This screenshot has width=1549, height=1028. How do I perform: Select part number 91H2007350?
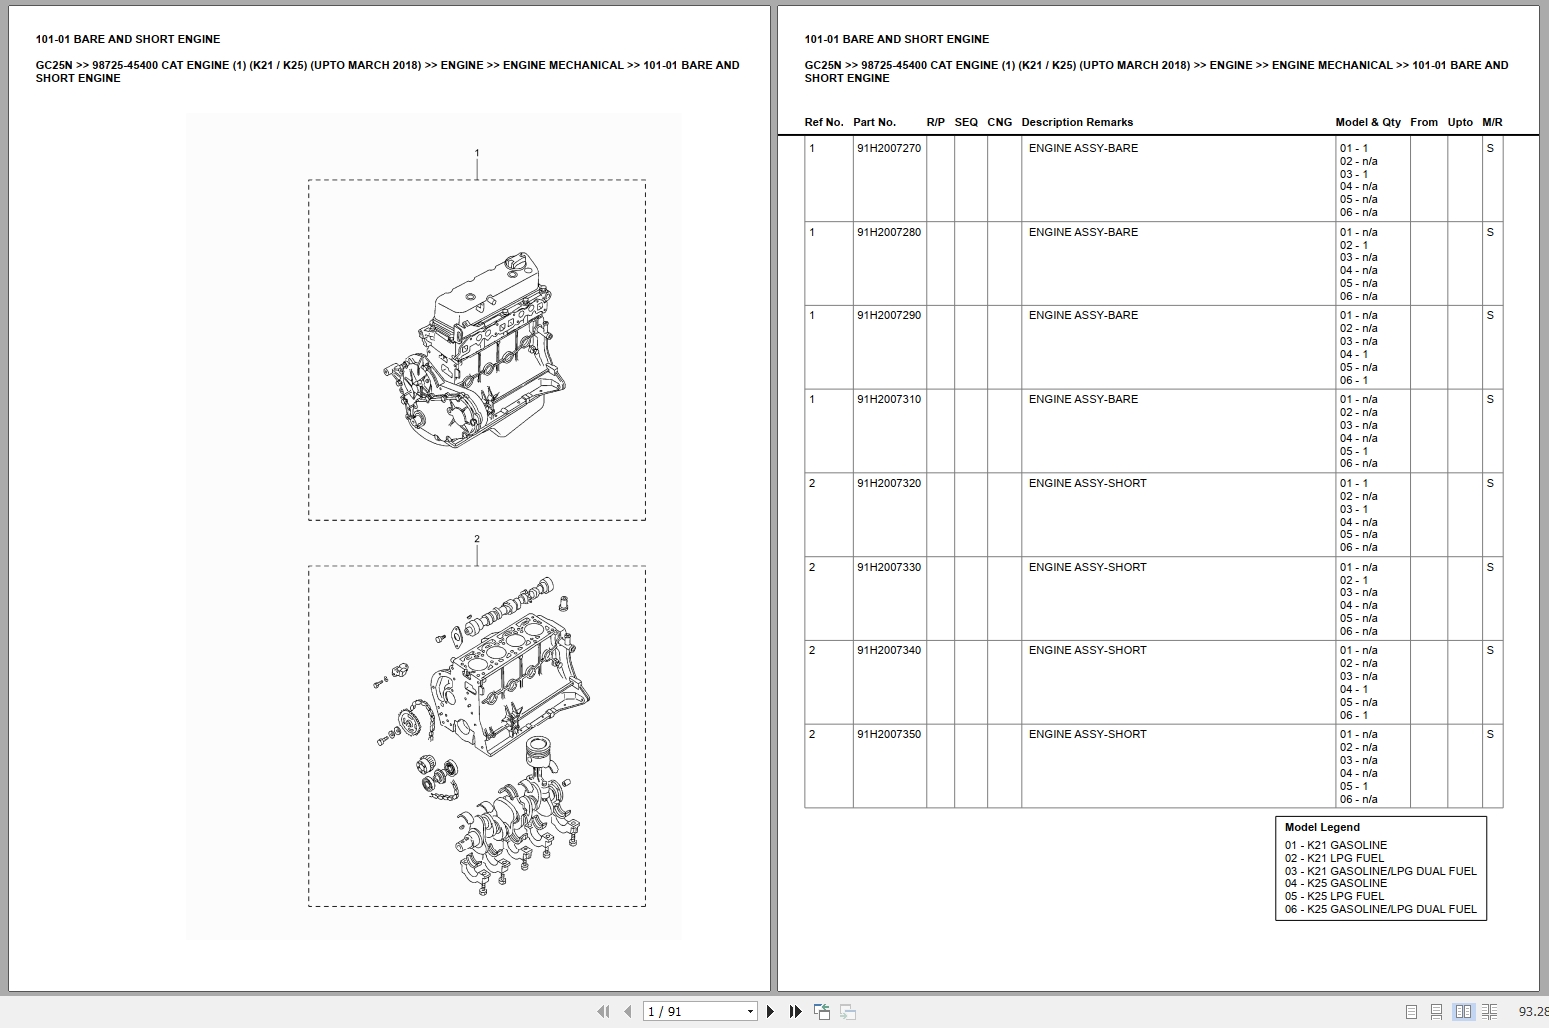point(889,733)
